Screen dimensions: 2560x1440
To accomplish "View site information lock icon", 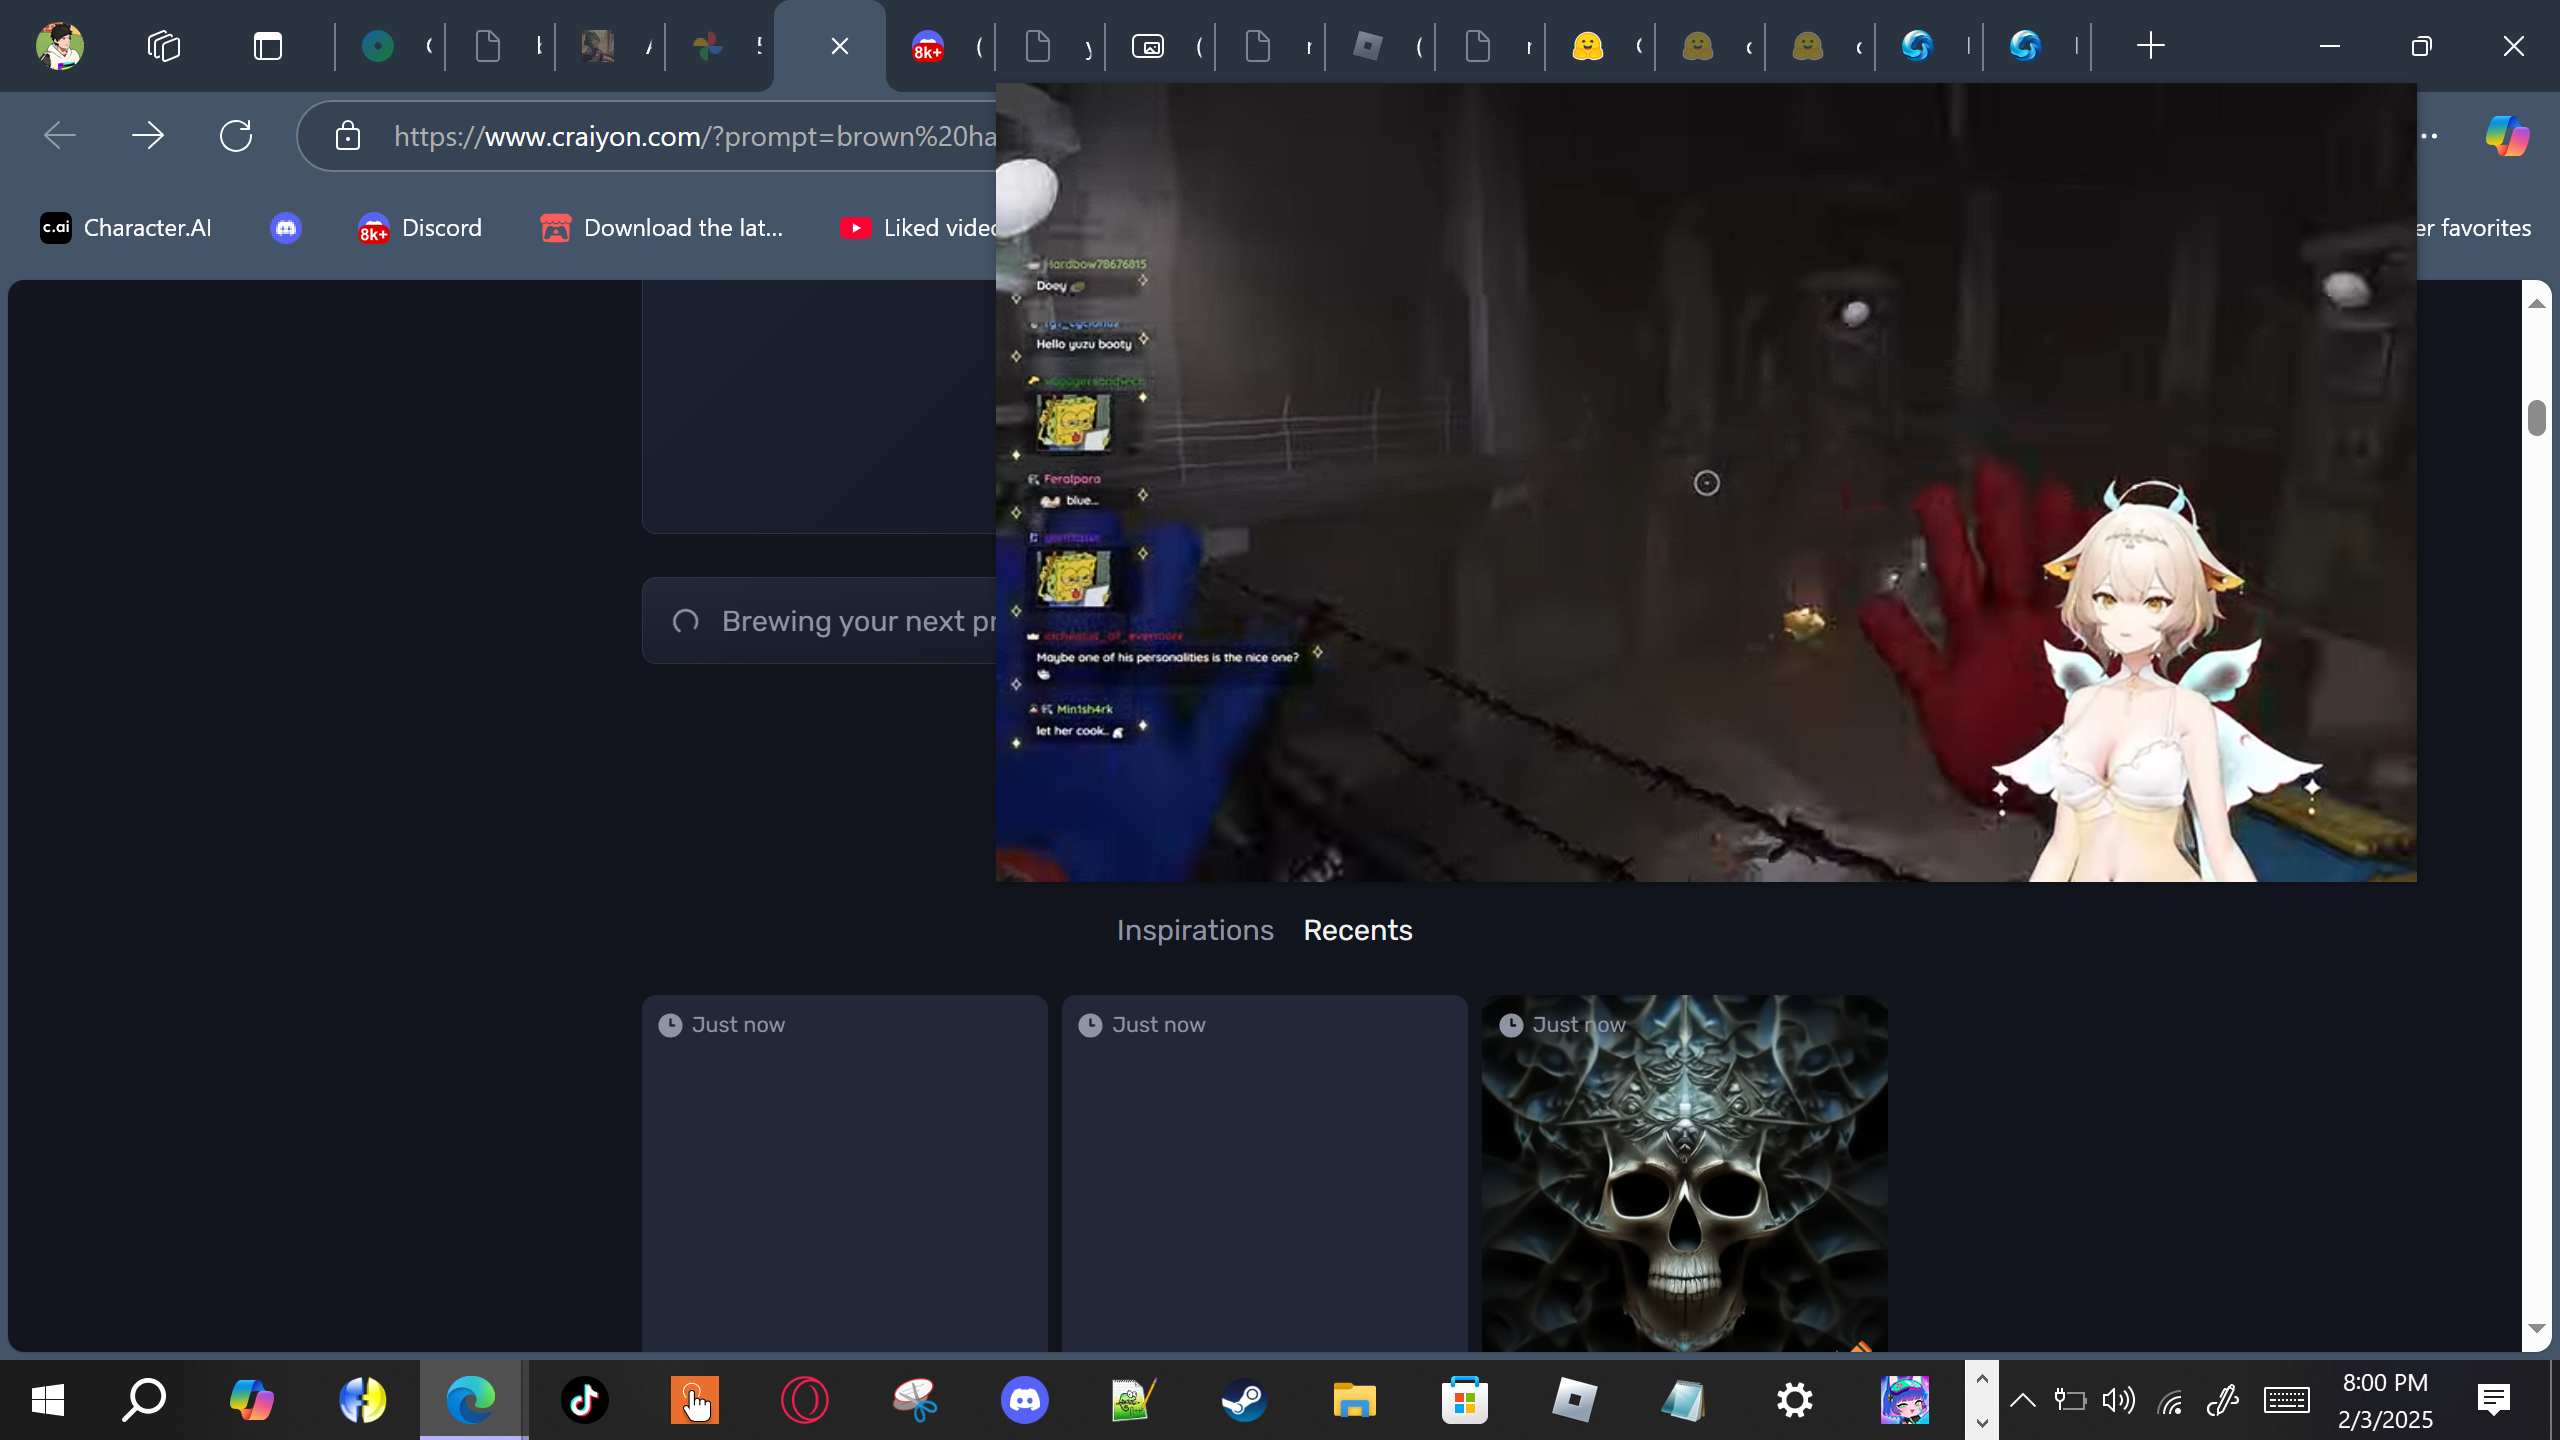I will pos(348,136).
